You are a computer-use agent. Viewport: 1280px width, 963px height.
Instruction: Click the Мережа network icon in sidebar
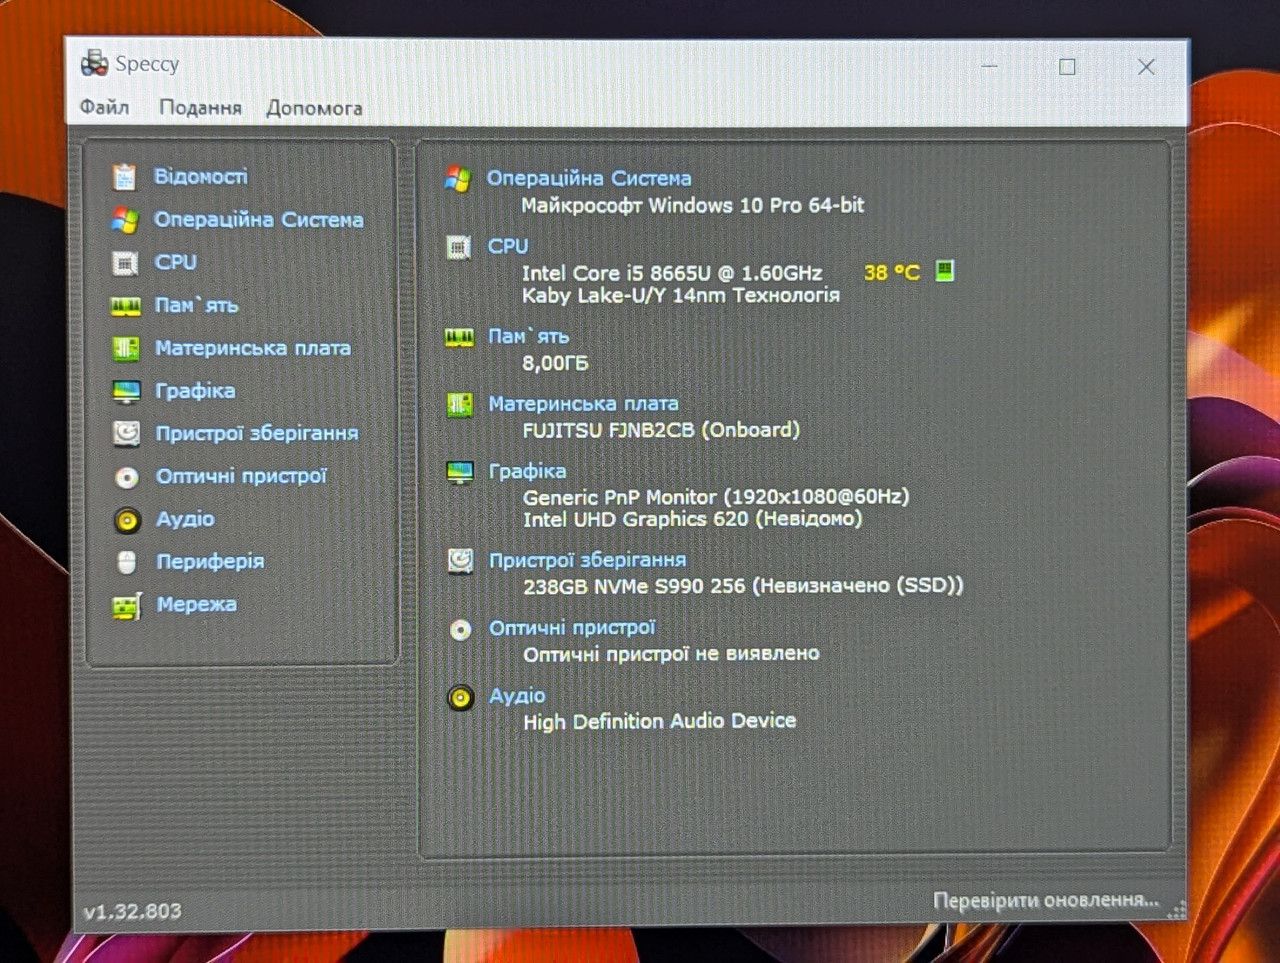(x=127, y=606)
